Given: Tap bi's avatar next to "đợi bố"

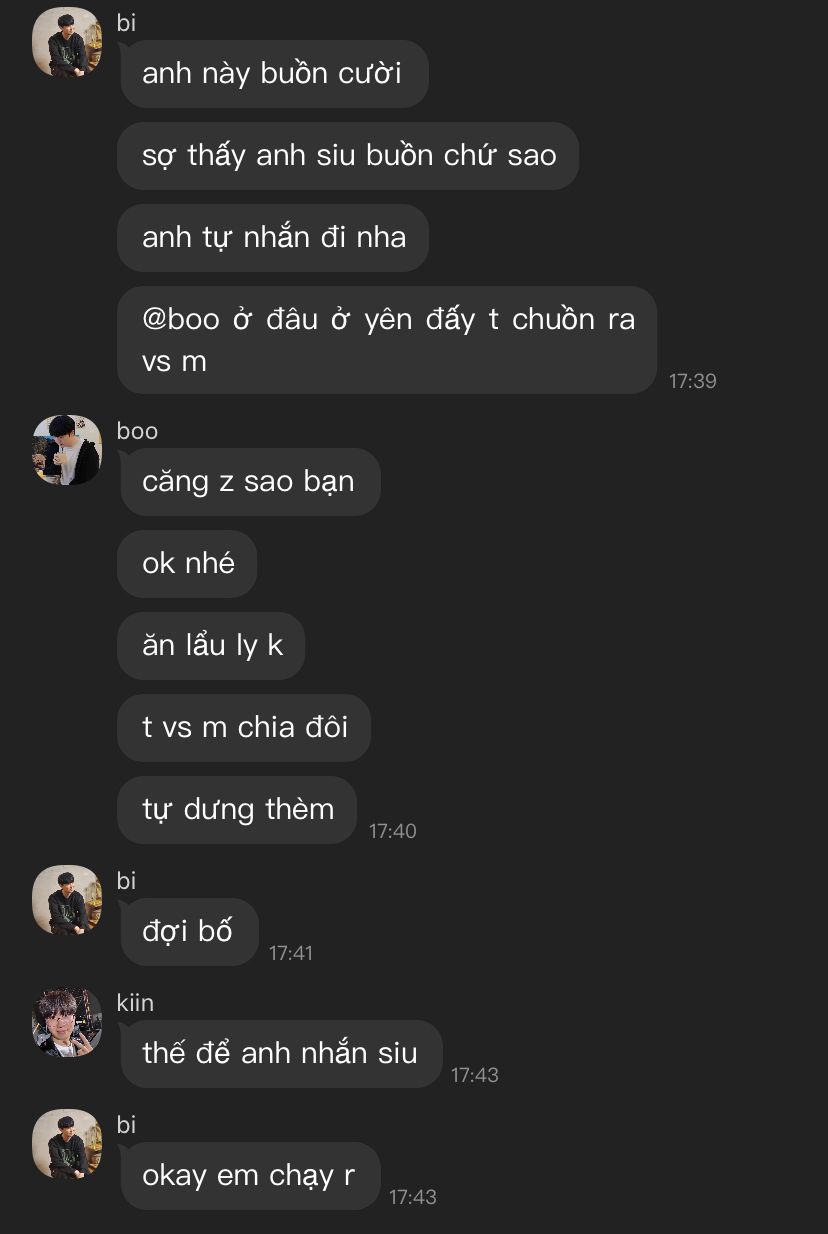Looking at the screenshot, I should 67,900.
